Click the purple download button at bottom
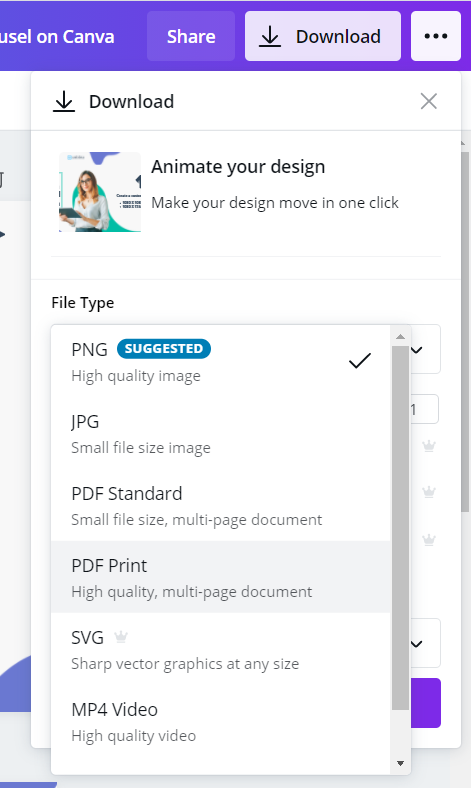Image resolution: width=471 pixels, height=788 pixels. [426, 703]
